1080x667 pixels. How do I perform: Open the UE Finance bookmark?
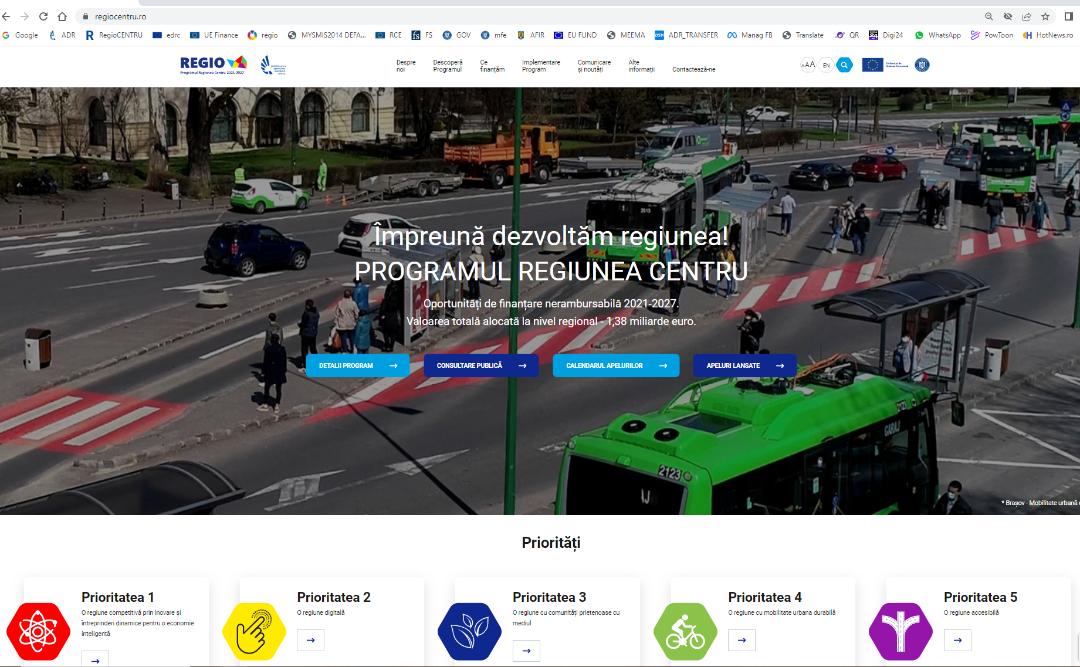(x=214, y=35)
